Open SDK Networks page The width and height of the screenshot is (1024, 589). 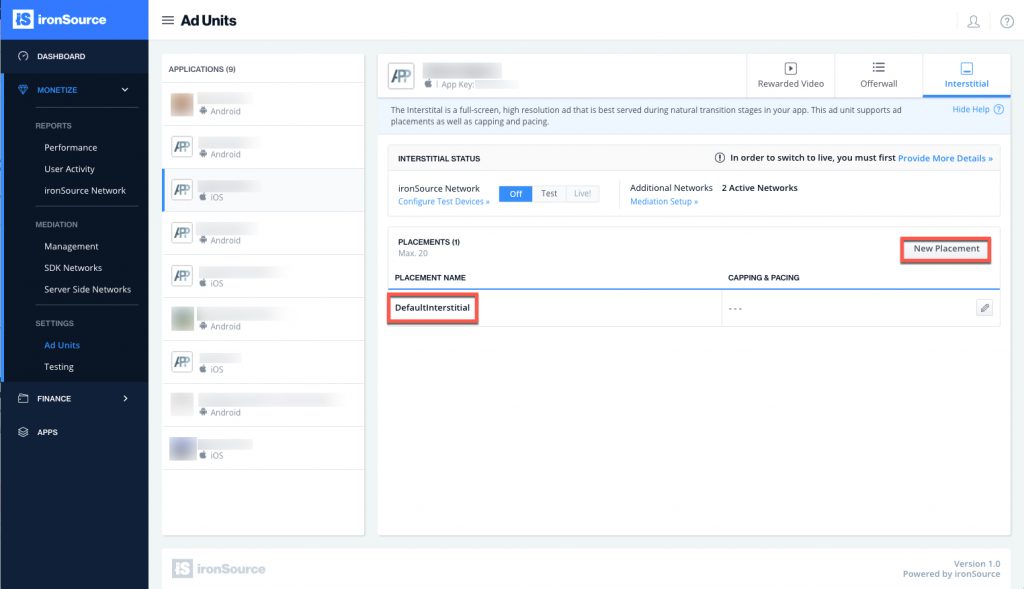pos(73,268)
